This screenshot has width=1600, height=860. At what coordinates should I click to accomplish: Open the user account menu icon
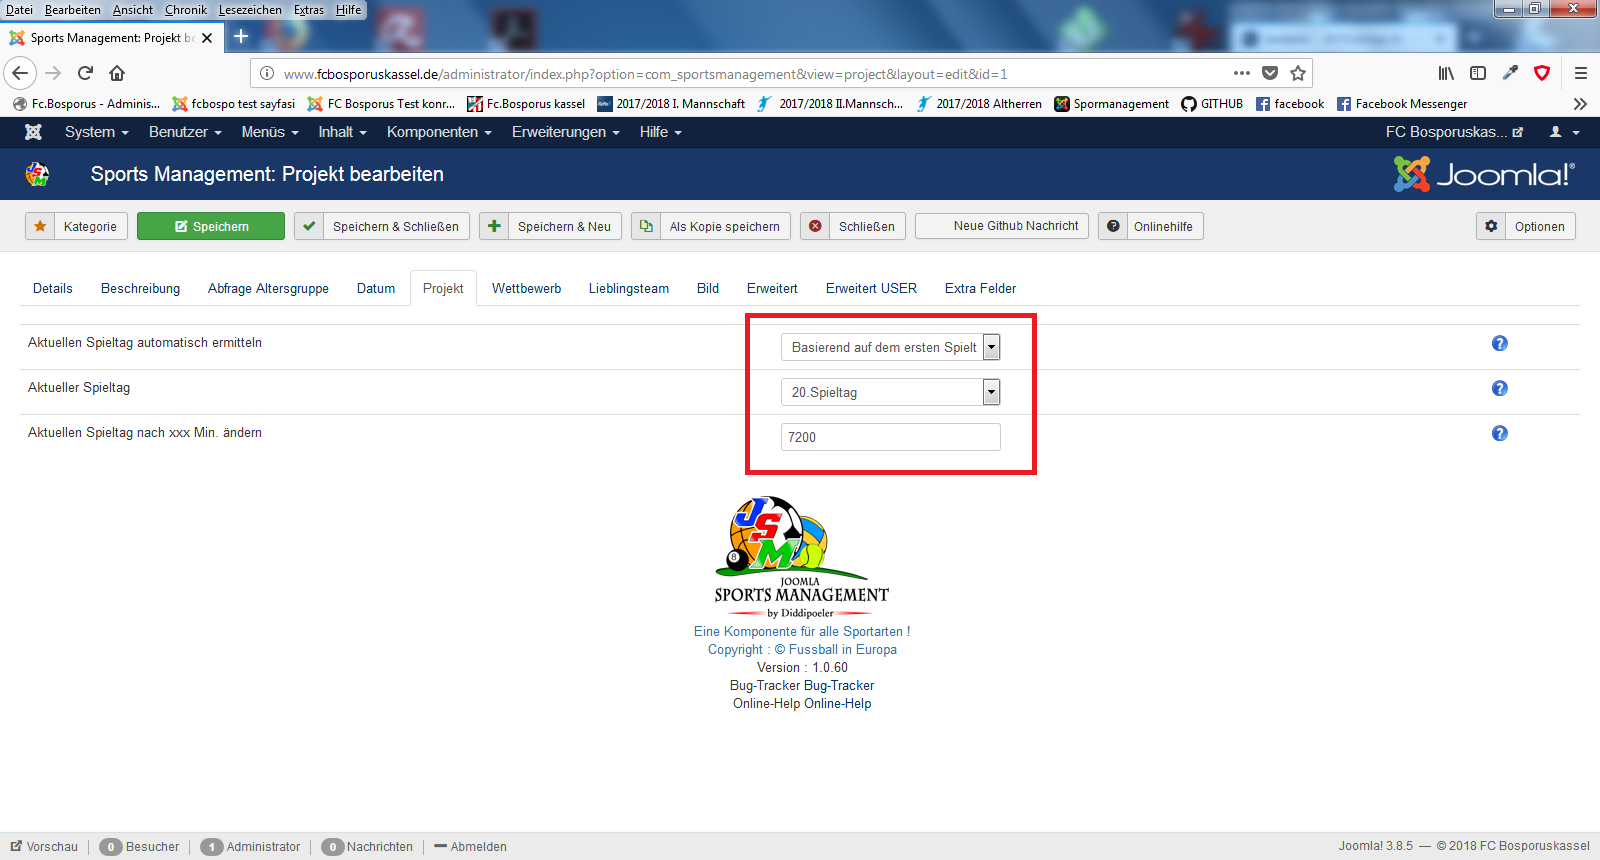click(1564, 132)
